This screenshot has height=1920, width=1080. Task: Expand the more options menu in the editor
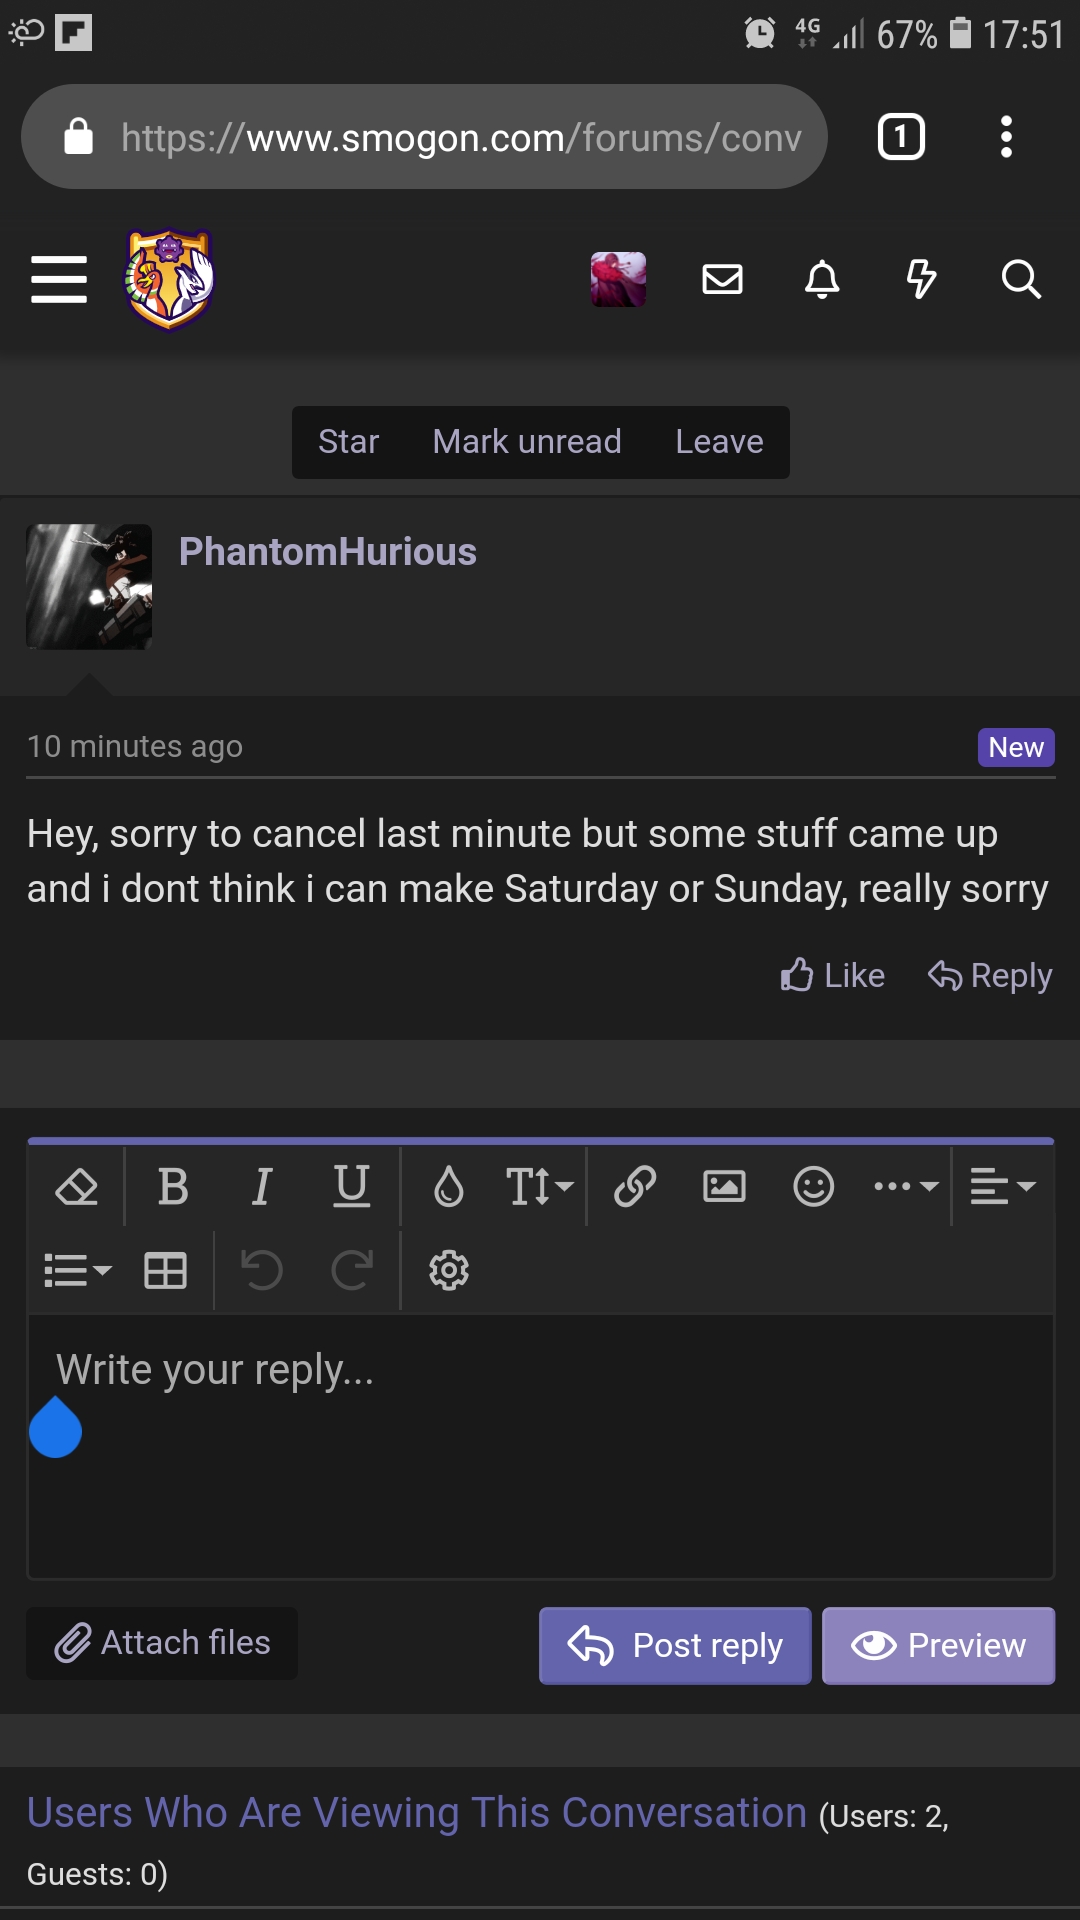click(900, 1187)
